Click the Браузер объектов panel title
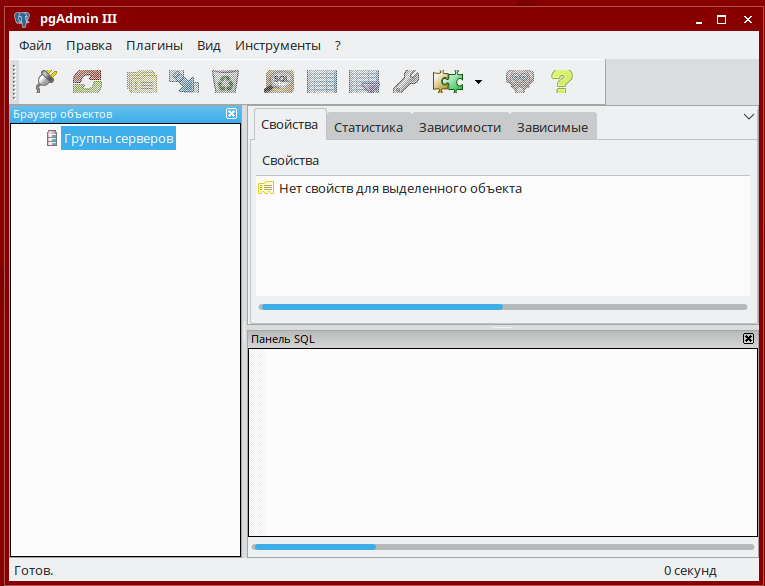Viewport: 765px width, 586px height. click(x=63, y=114)
